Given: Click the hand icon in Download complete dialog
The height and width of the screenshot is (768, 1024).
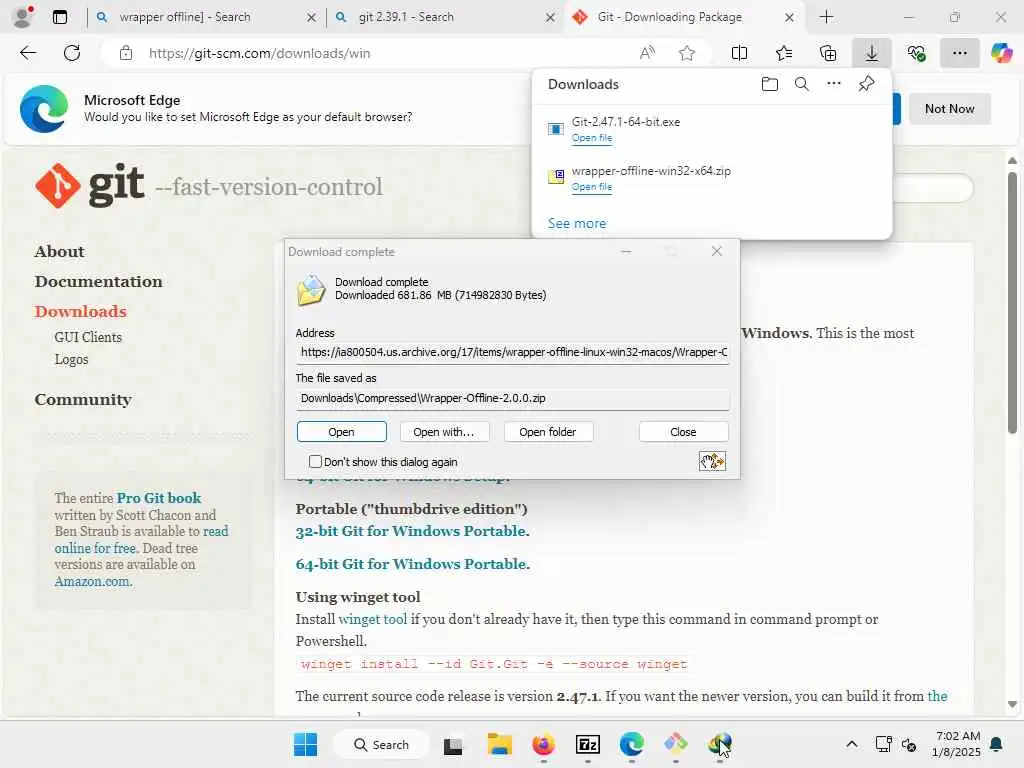Looking at the screenshot, I should click(x=712, y=462).
